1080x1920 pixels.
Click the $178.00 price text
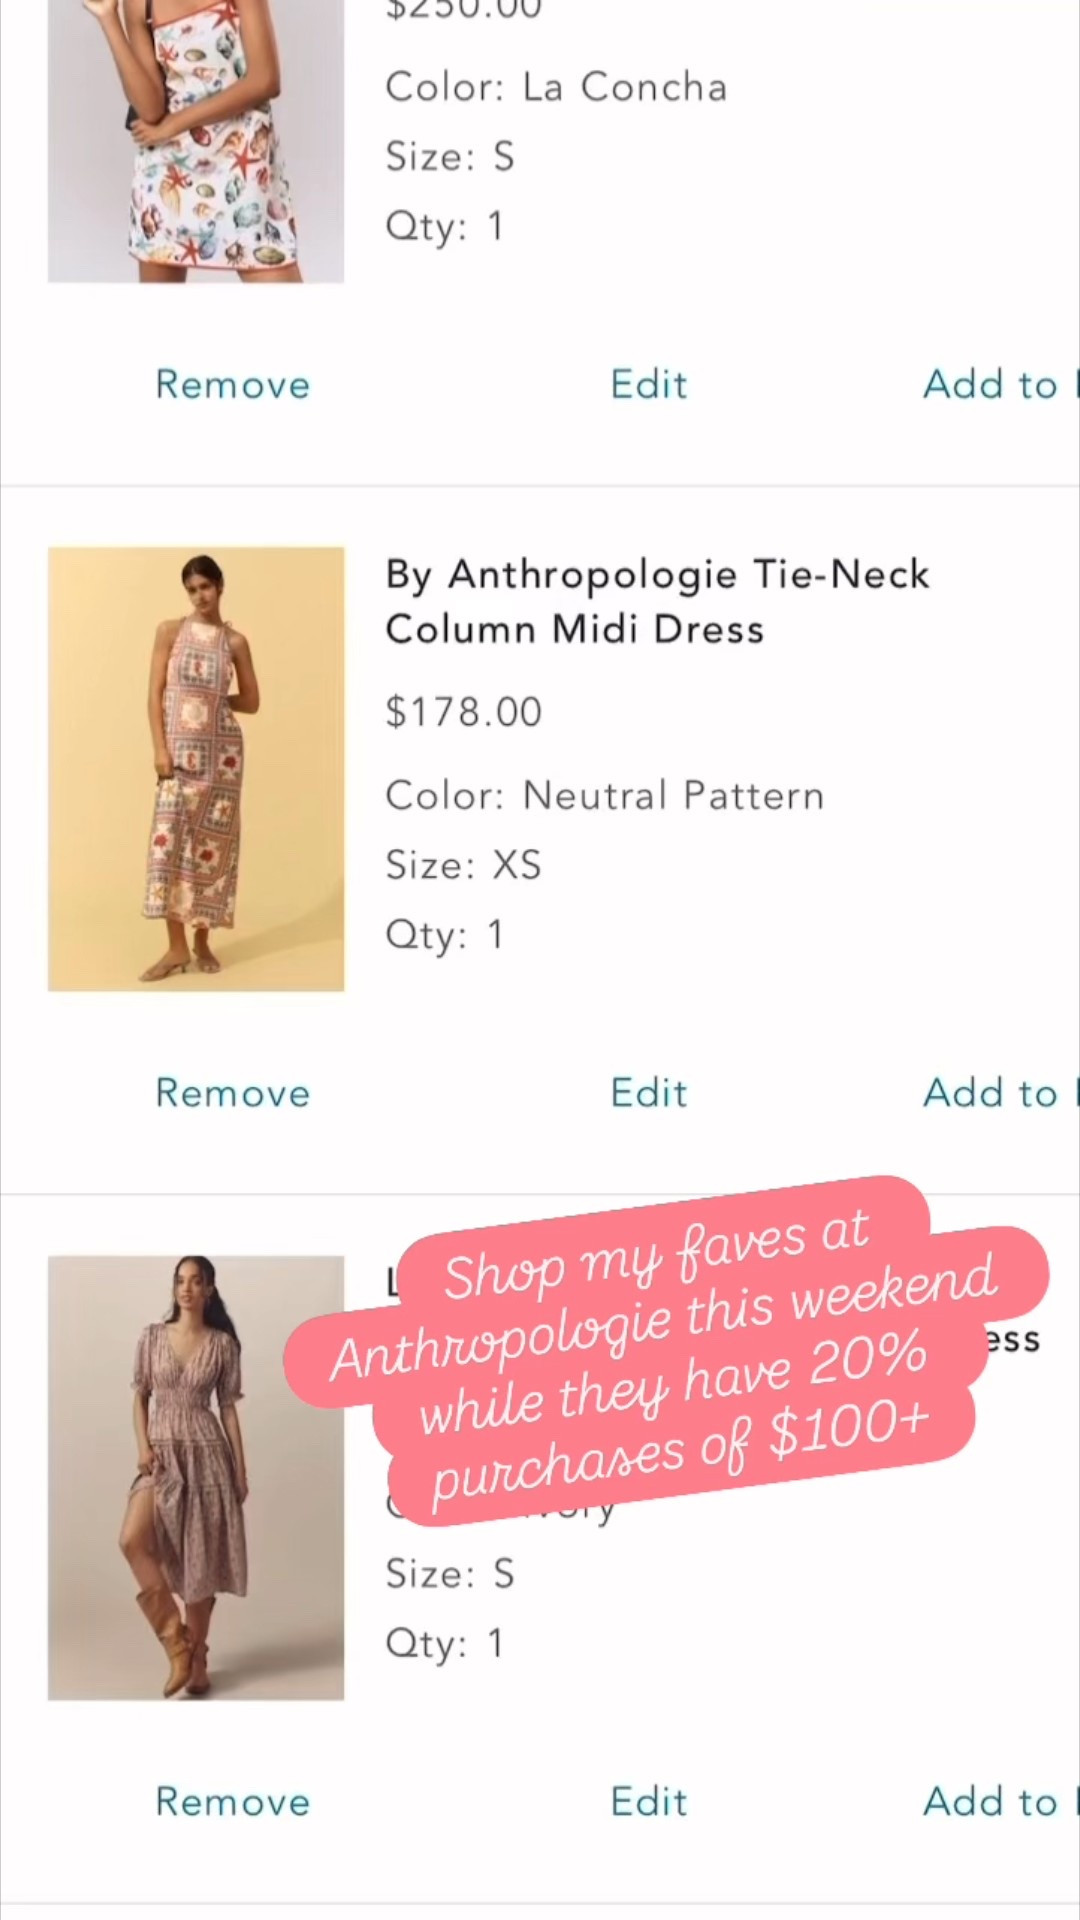pos(463,712)
